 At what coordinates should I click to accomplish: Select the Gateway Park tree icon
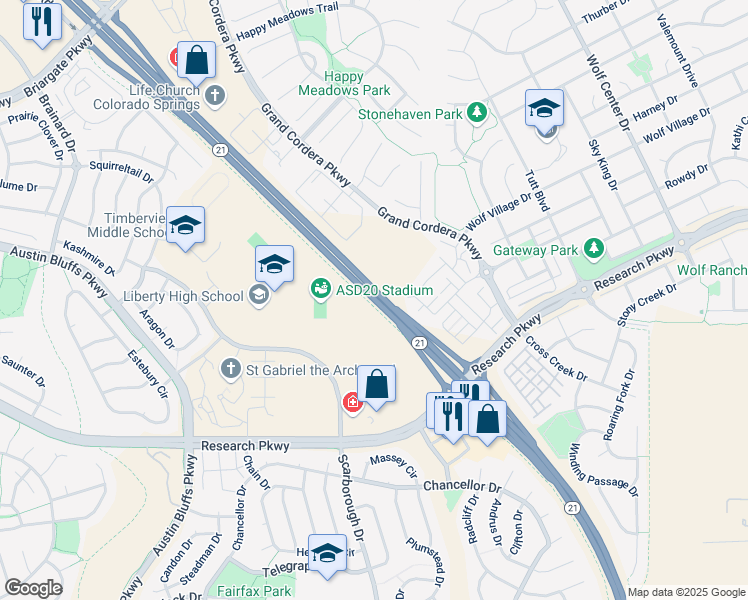594,249
